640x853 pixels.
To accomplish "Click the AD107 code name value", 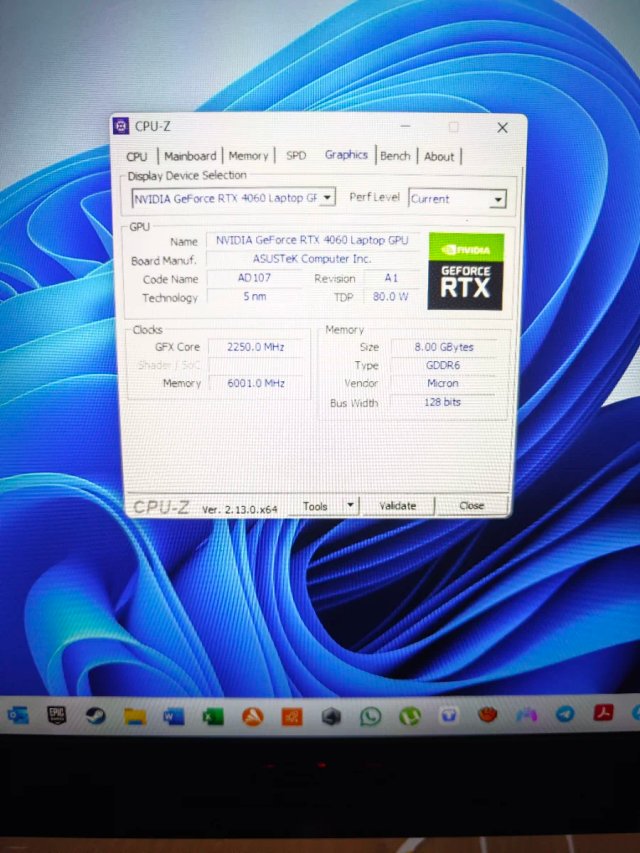I will (254, 277).
